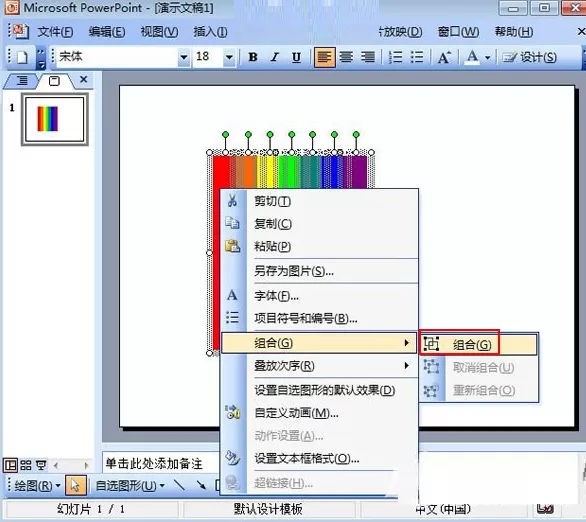586x522 pixels.
Task: Click 字体(F)... font icon entry
Action: tap(232, 296)
